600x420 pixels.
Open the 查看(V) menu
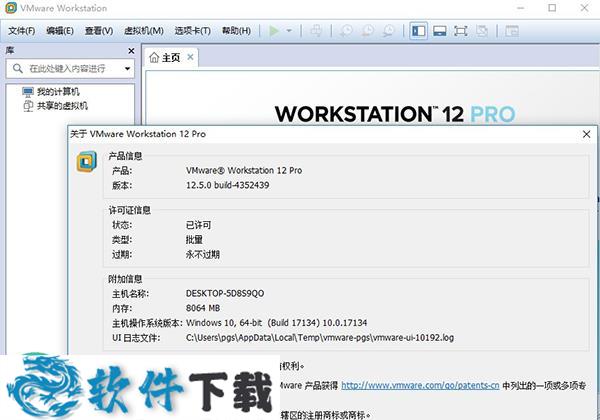pos(99,31)
